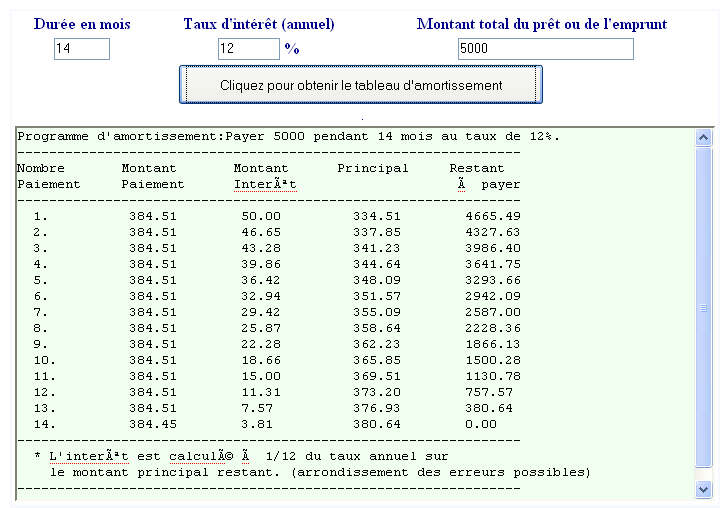Screen dimensions: 724x508
Task: Click the remaining balance 2587.00
Action: click(493, 312)
